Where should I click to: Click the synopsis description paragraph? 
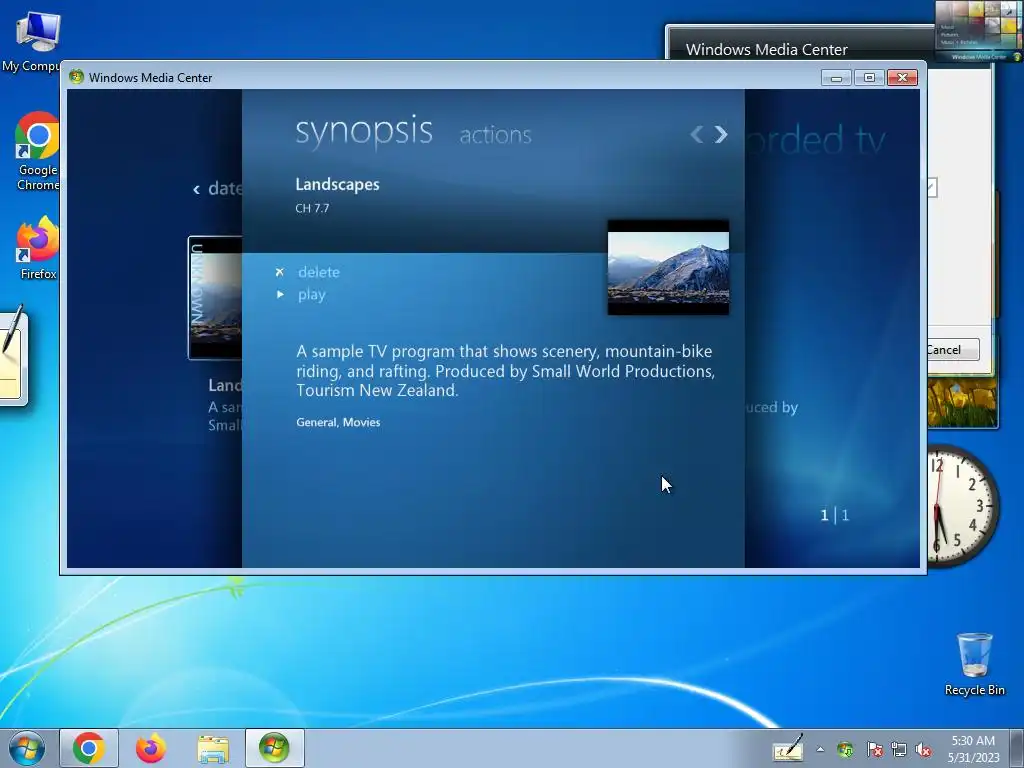point(505,371)
